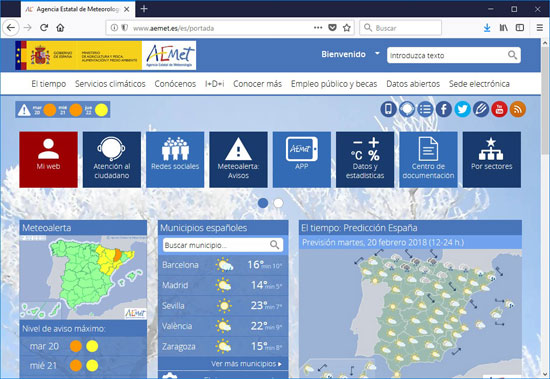Open Predicción España weather map
Screen dimensions: 550x379
(410, 313)
